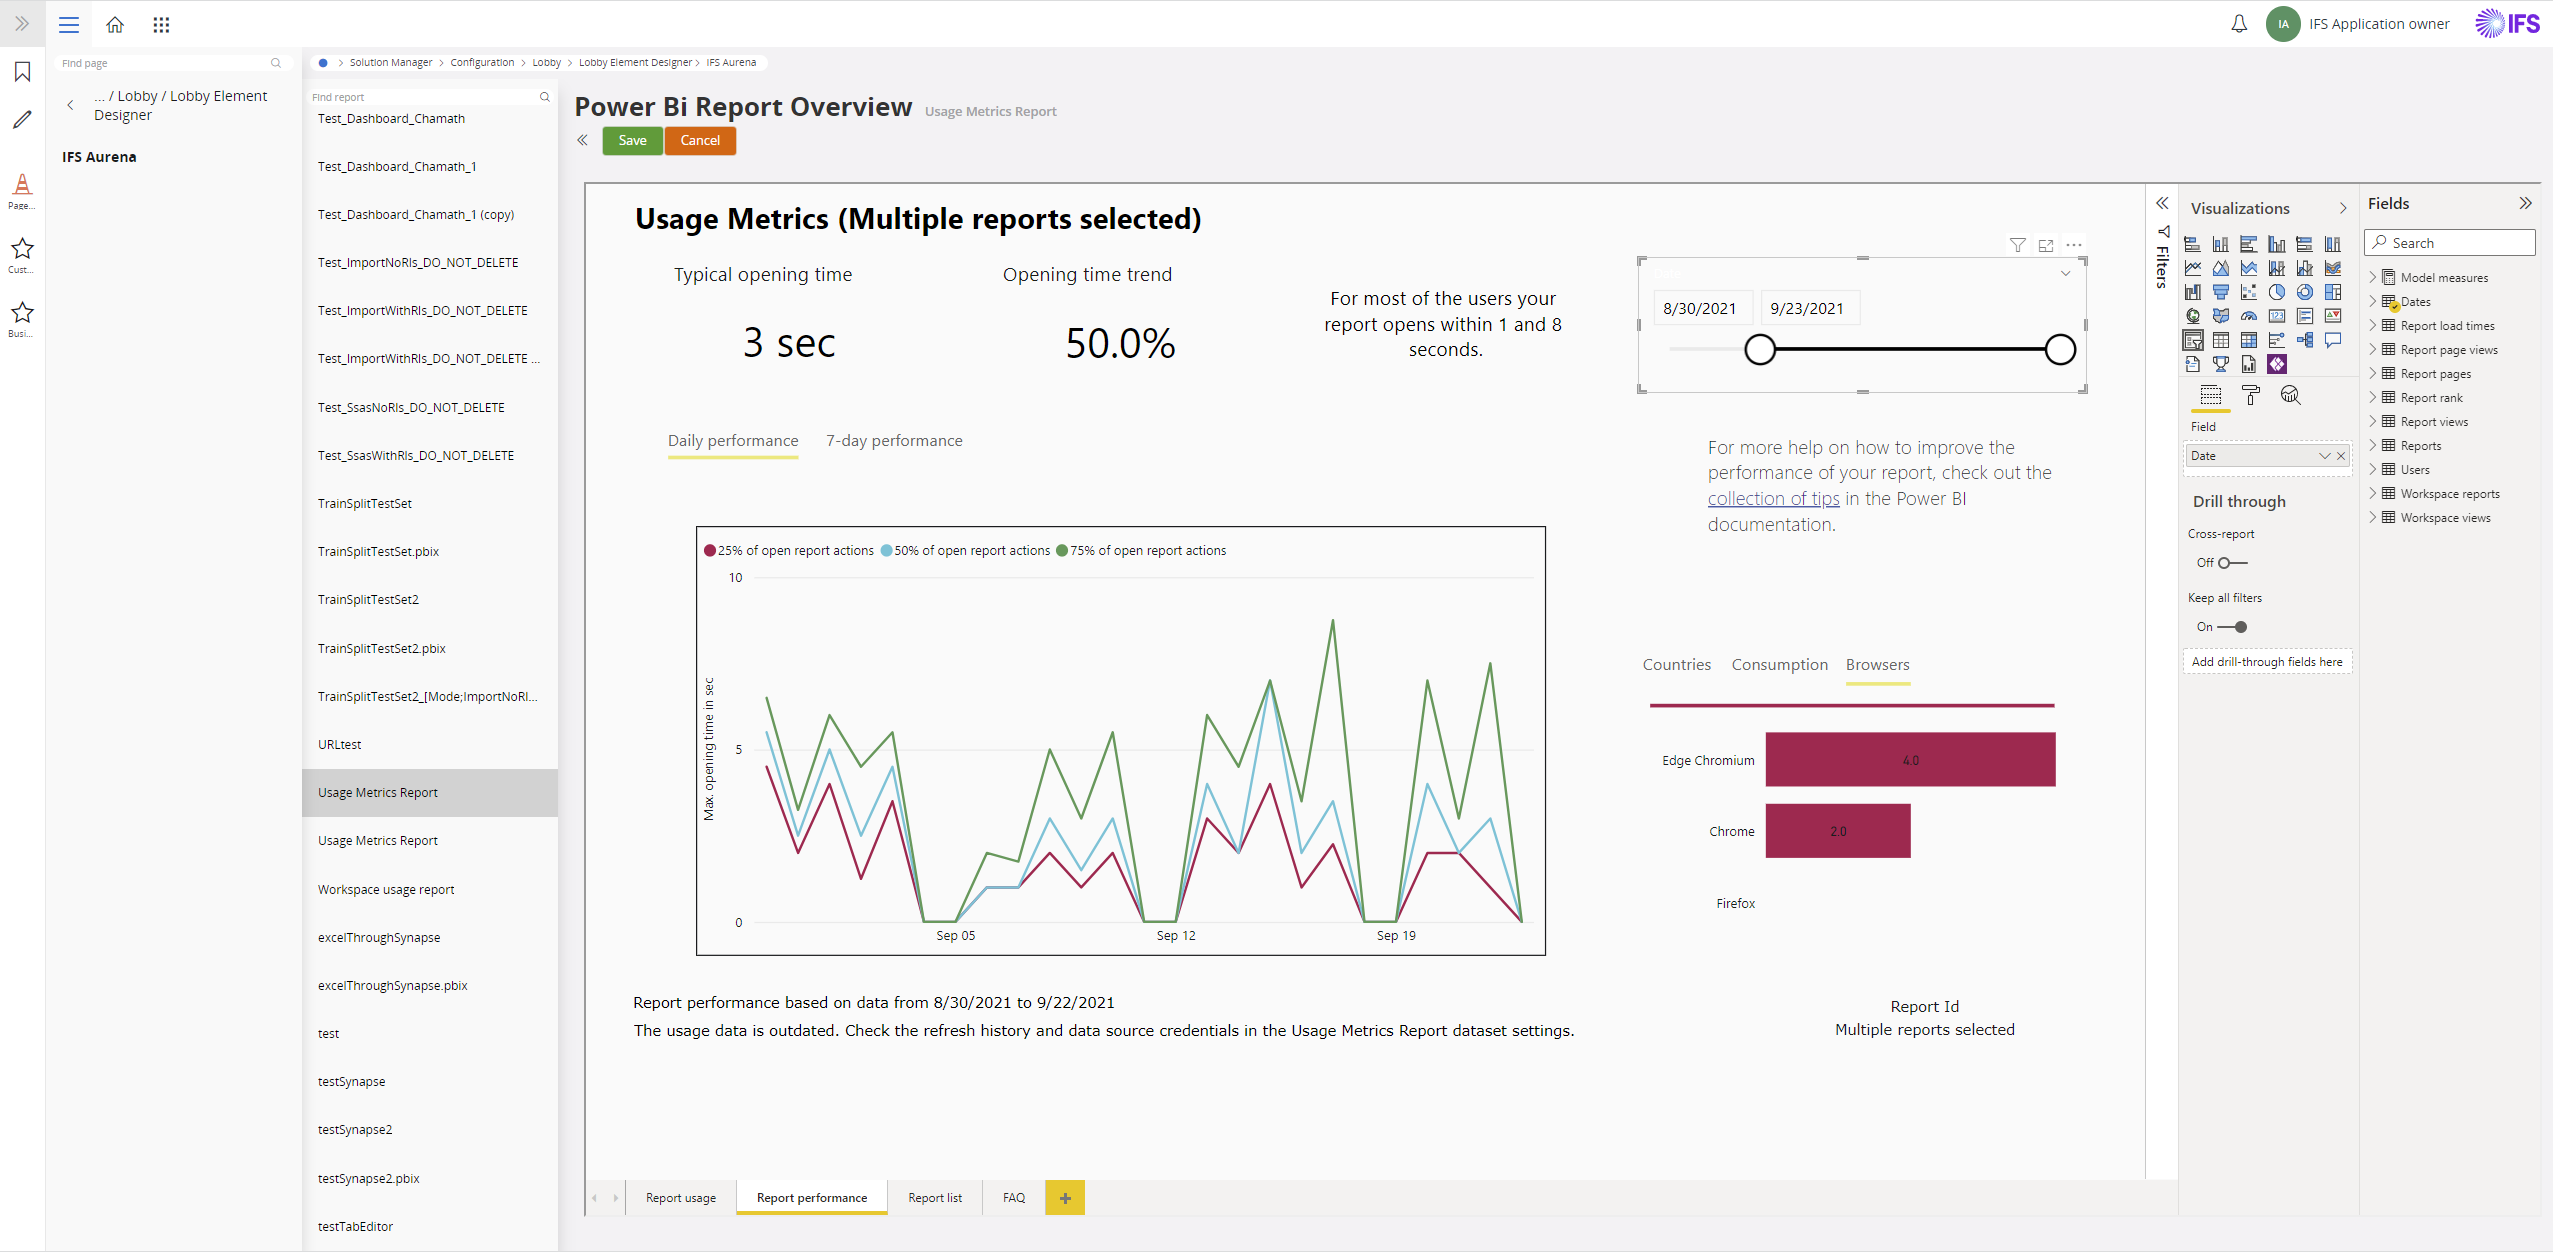Pick the Funnel visualization

coord(2220,292)
